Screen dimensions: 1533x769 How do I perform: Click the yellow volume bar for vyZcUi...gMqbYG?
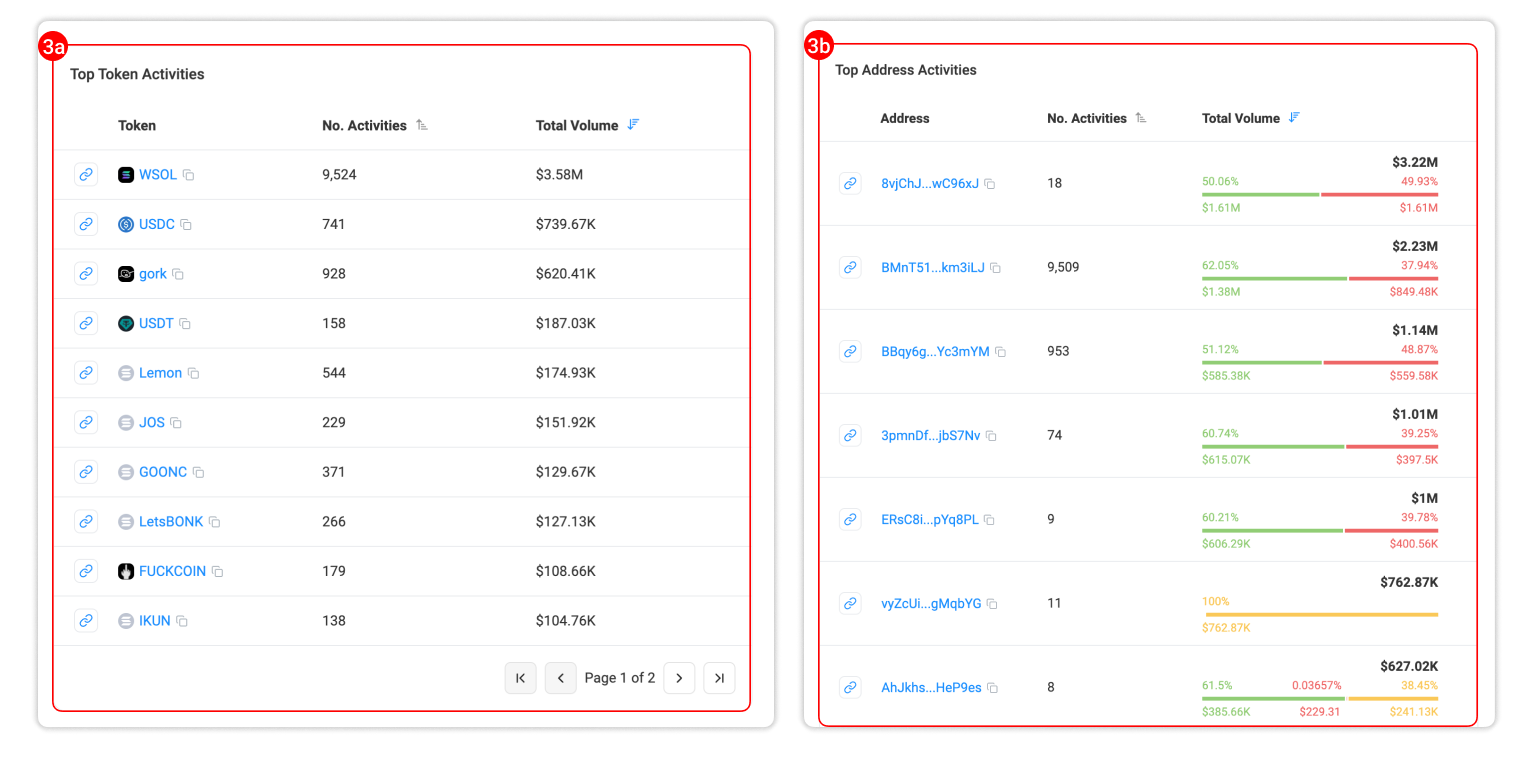tap(1320, 615)
